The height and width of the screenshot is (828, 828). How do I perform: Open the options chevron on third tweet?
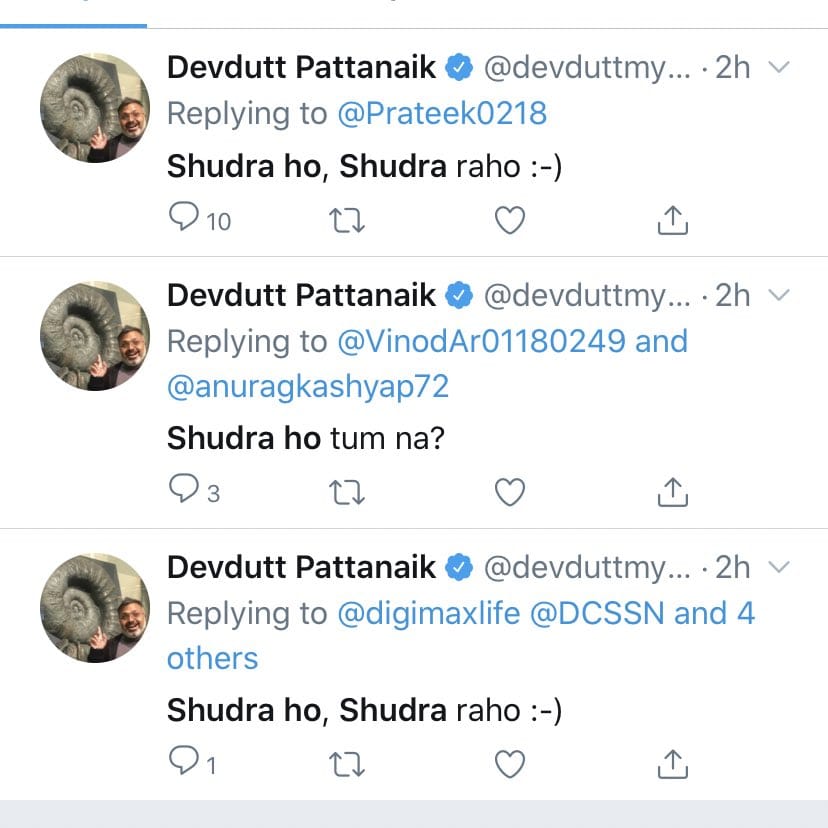tap(781, 568)
